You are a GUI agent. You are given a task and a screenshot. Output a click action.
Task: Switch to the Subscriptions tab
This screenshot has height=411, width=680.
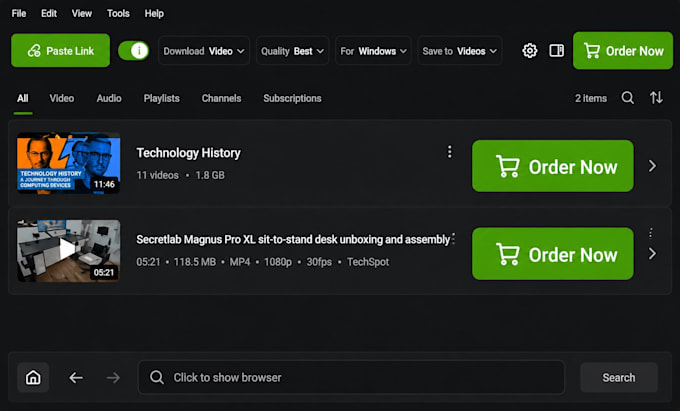coord(292,98)
